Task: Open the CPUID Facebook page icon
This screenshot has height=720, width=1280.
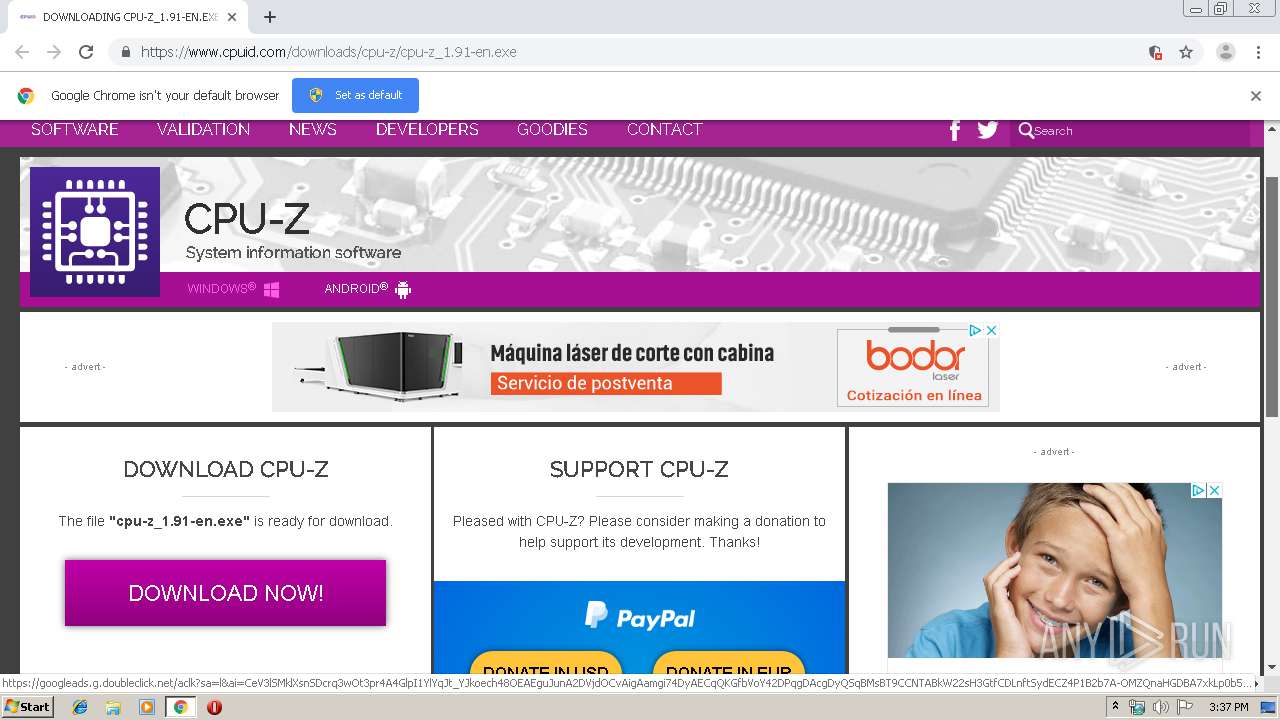Action: point(955,130)
